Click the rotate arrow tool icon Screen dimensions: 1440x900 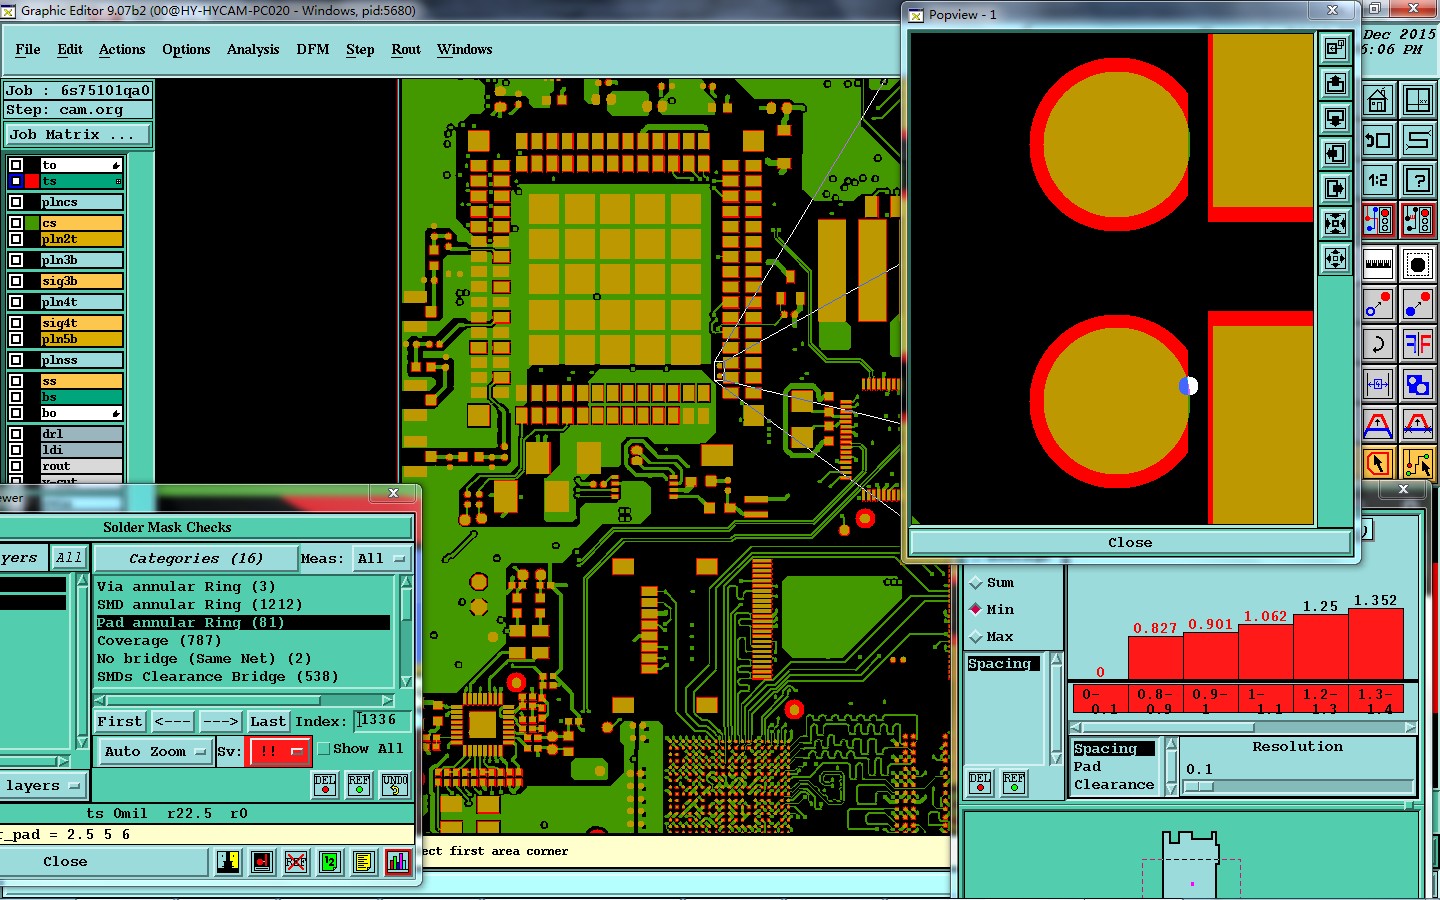click(x=1378, y=345)
